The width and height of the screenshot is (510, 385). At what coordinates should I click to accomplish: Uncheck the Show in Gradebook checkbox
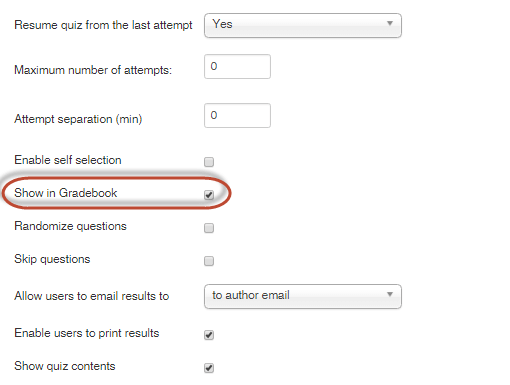[x=209, y=195]
